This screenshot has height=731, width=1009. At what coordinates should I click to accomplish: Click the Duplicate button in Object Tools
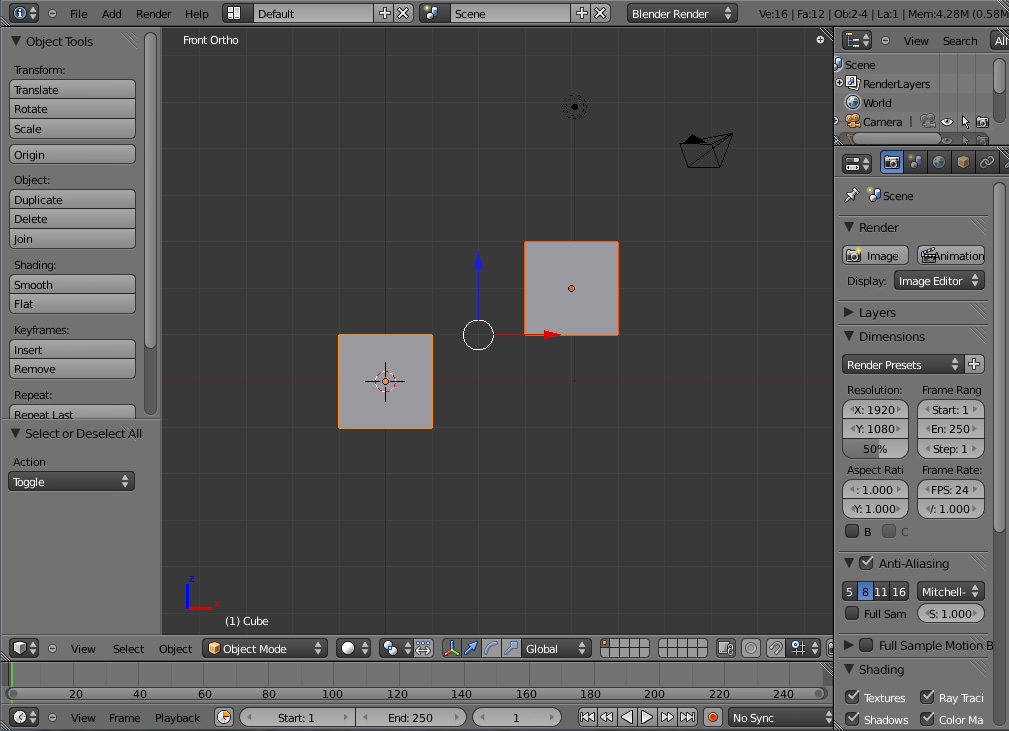(72, 200)
